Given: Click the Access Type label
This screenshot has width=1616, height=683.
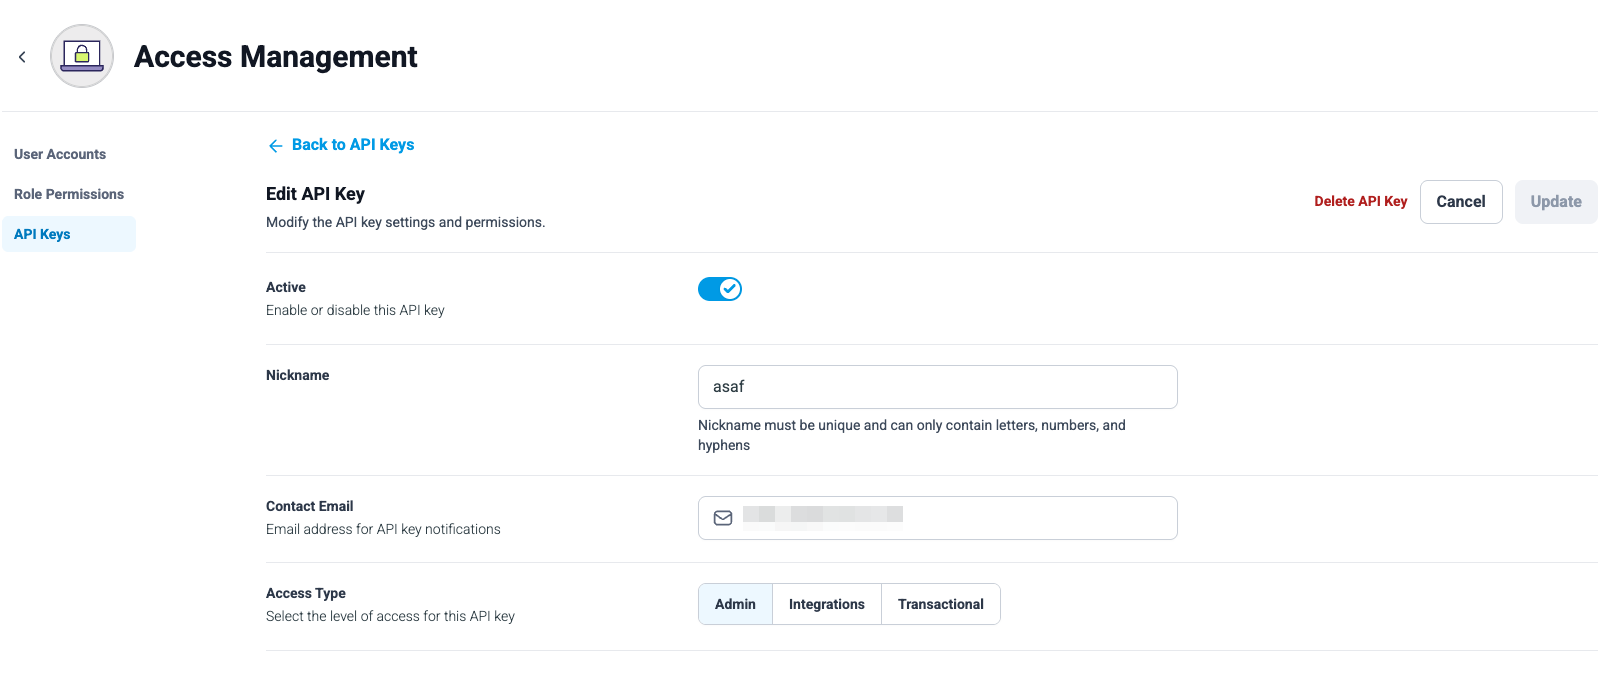Looking at the screenshot, I should [306, 593].
